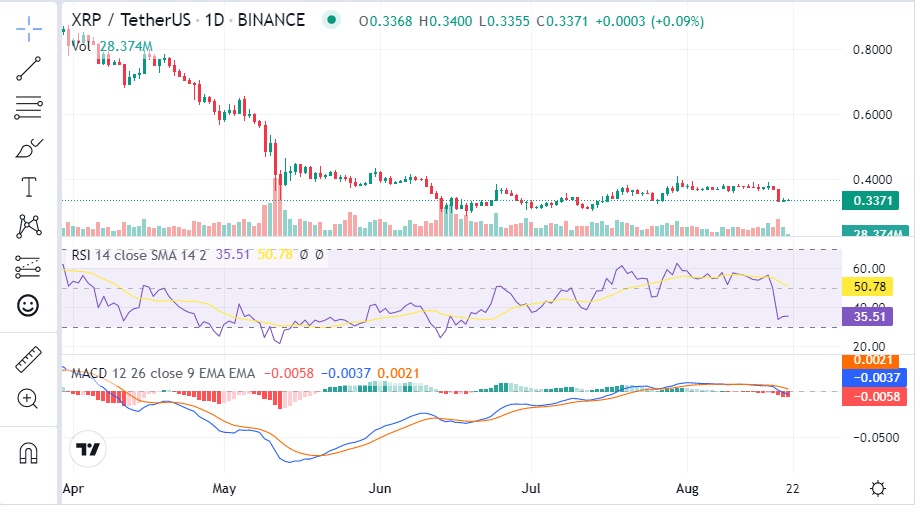
Task: Open the Fibonacci retracement tool
Action: (28, 107)
